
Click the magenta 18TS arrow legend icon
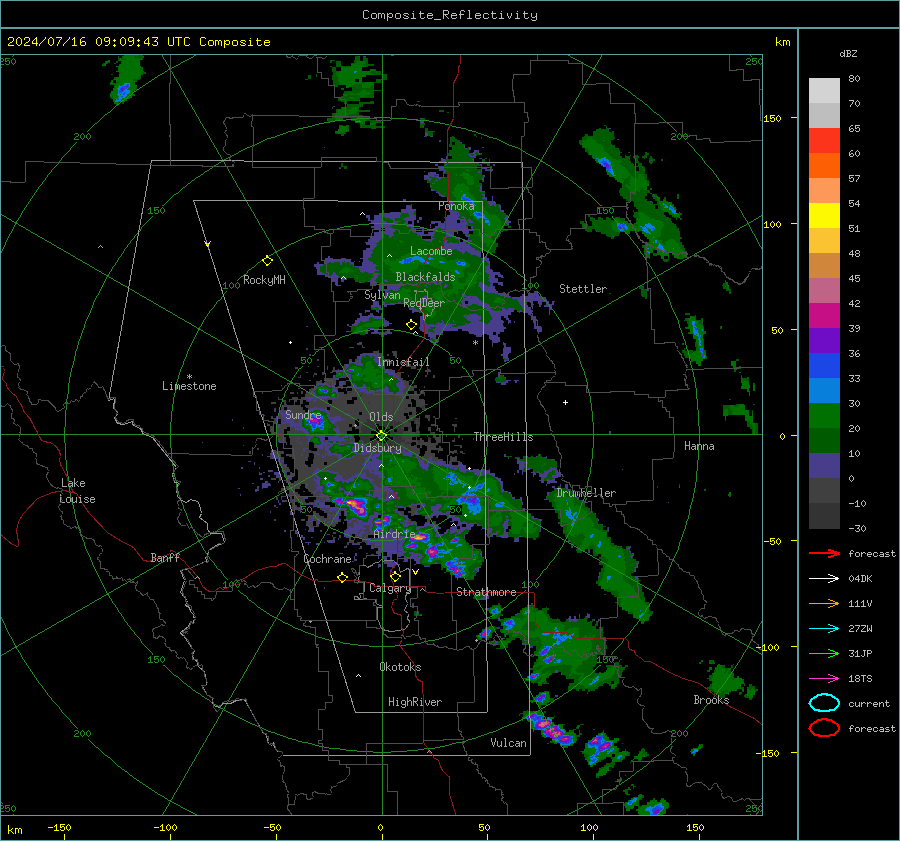[824, 679]
